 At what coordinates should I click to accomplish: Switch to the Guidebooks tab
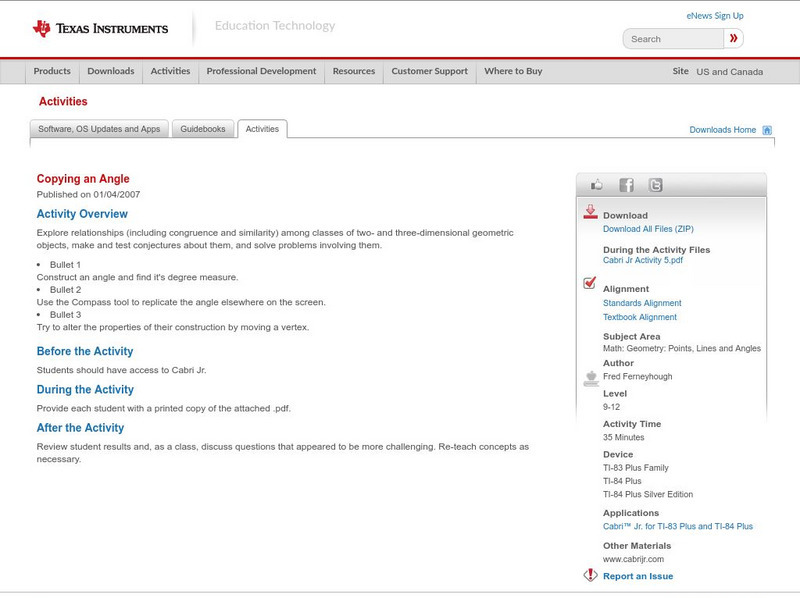[204, 129]
